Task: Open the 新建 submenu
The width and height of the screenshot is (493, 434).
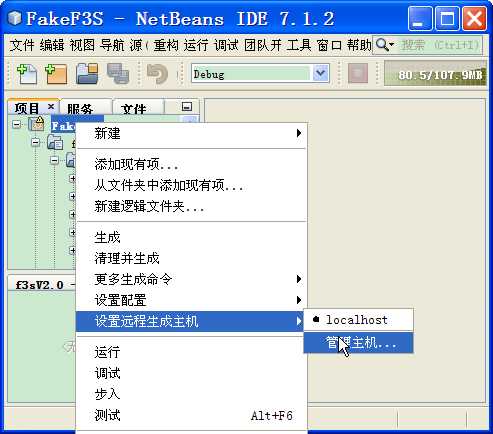Action: (x=191, y=133)
